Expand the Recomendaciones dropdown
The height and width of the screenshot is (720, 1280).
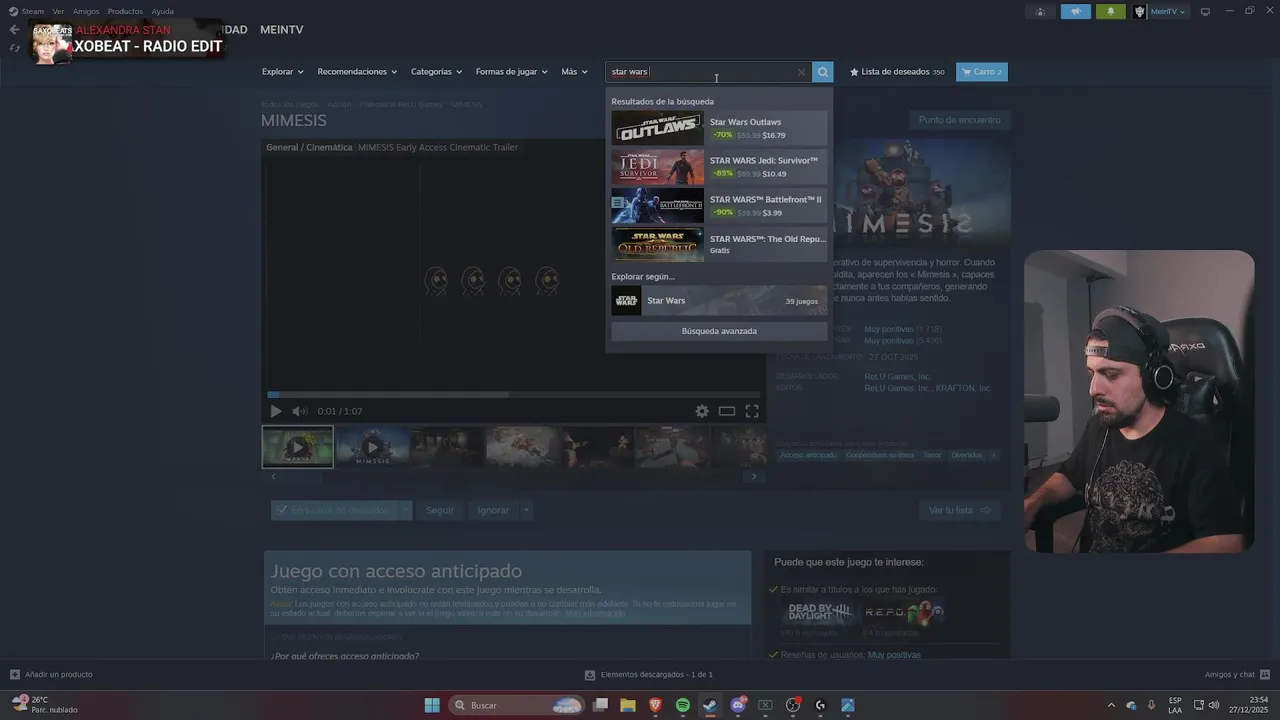(357, 72)
